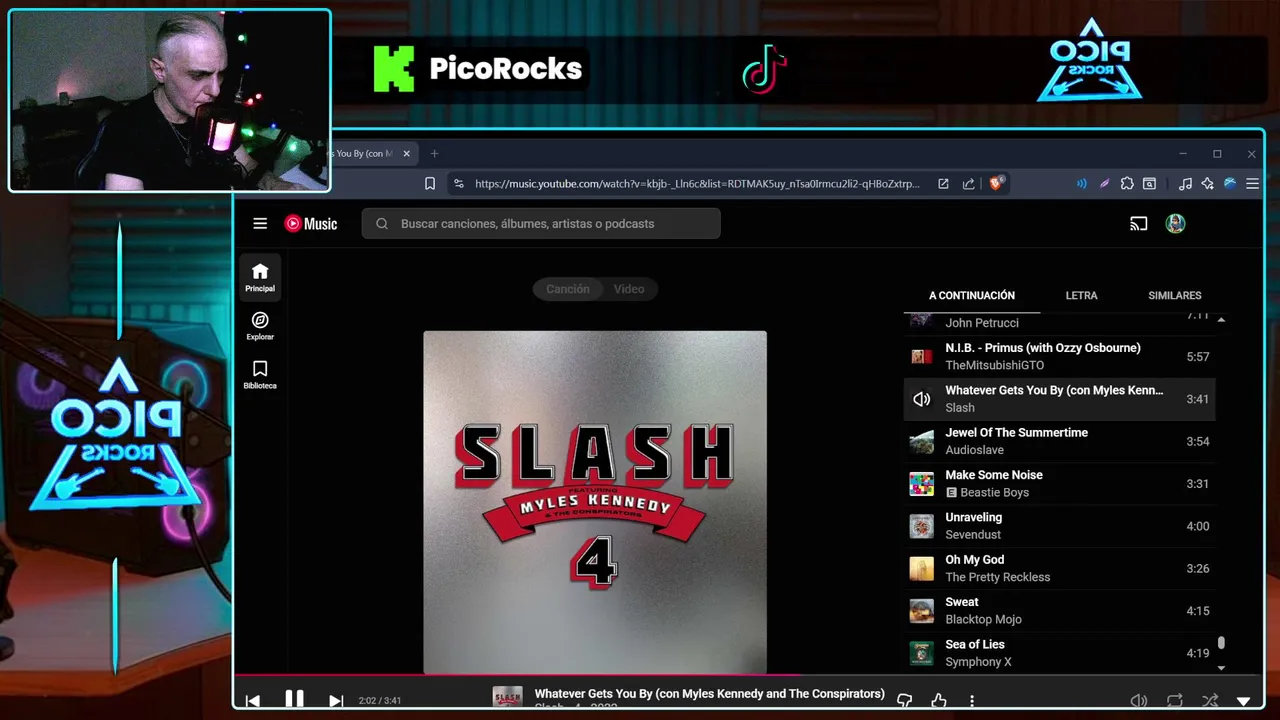The width and height of the screenshot is (1280, 720).
Task: Click the speaker icon on Whatever Gets You By row
Action: click(x=921, y=399)
